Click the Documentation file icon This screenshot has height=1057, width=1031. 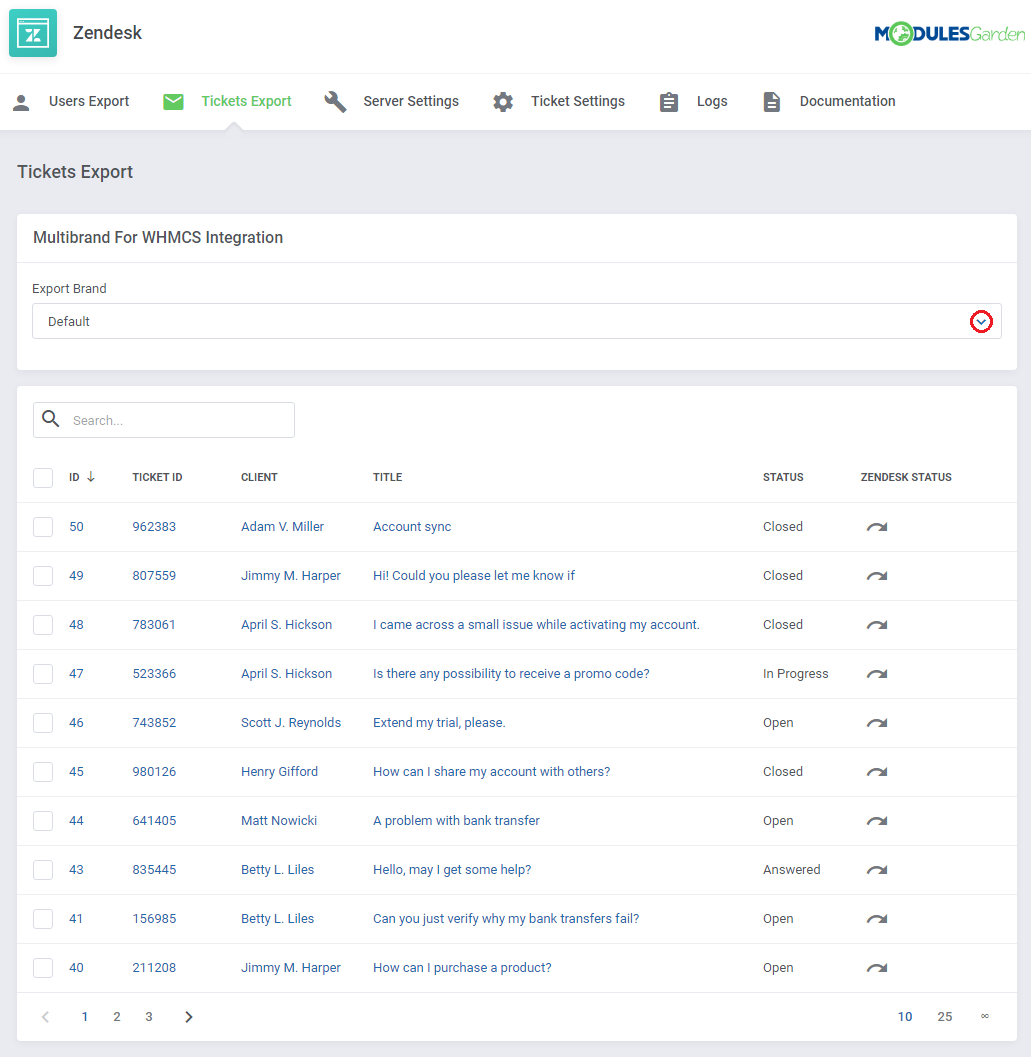(771, 102)
